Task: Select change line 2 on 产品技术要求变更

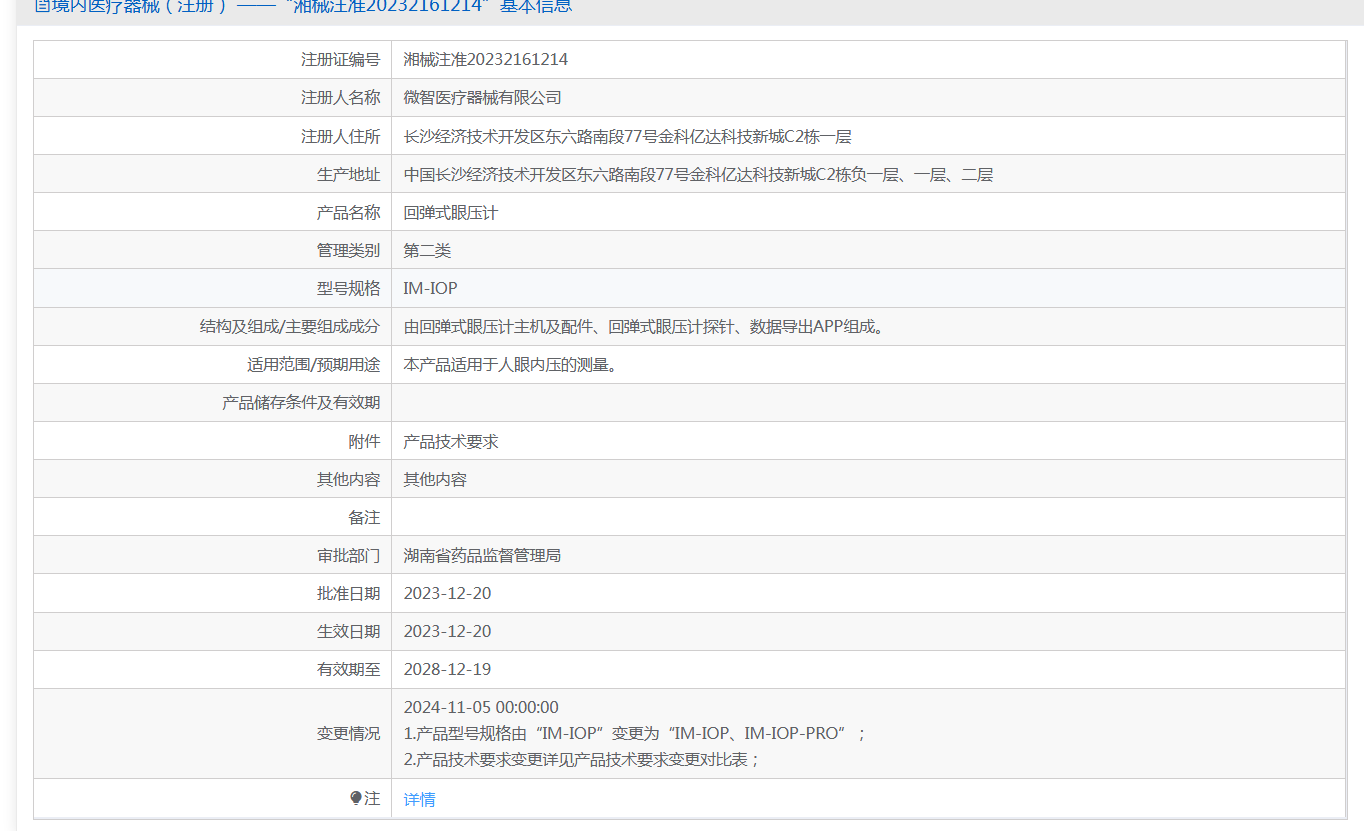Action: (582, 759)
